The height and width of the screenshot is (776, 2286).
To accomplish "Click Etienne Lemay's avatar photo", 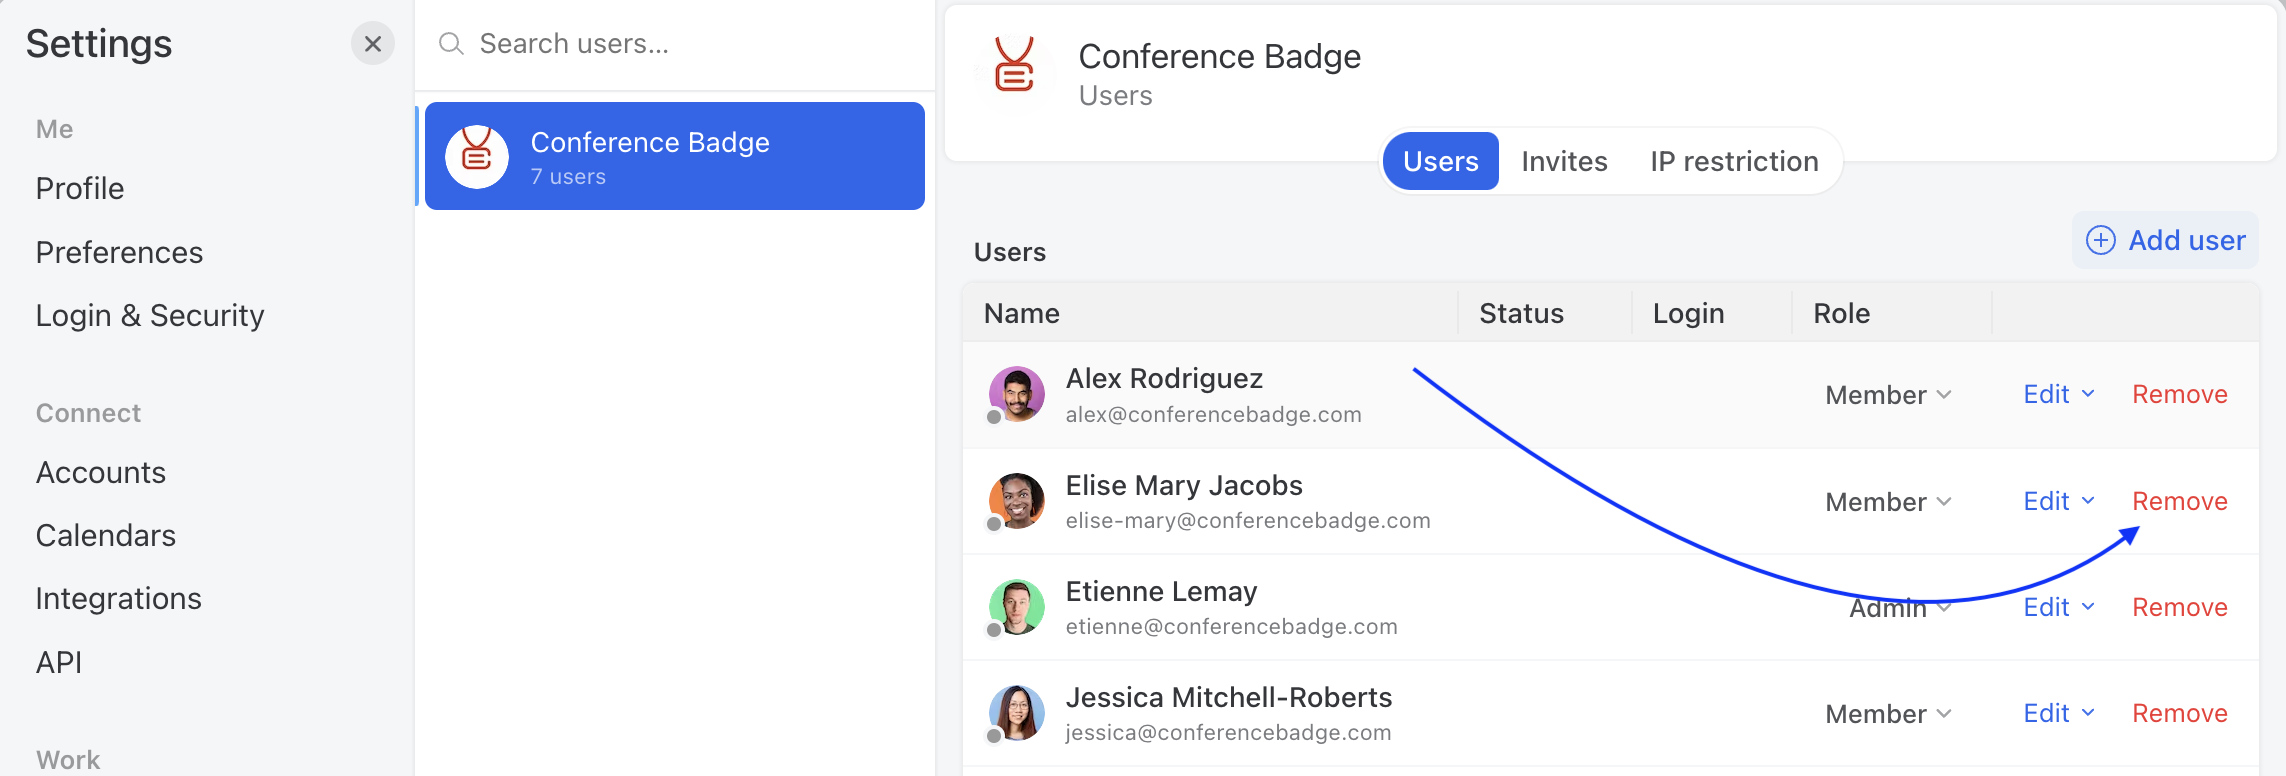I will (x=1016, y=607).
